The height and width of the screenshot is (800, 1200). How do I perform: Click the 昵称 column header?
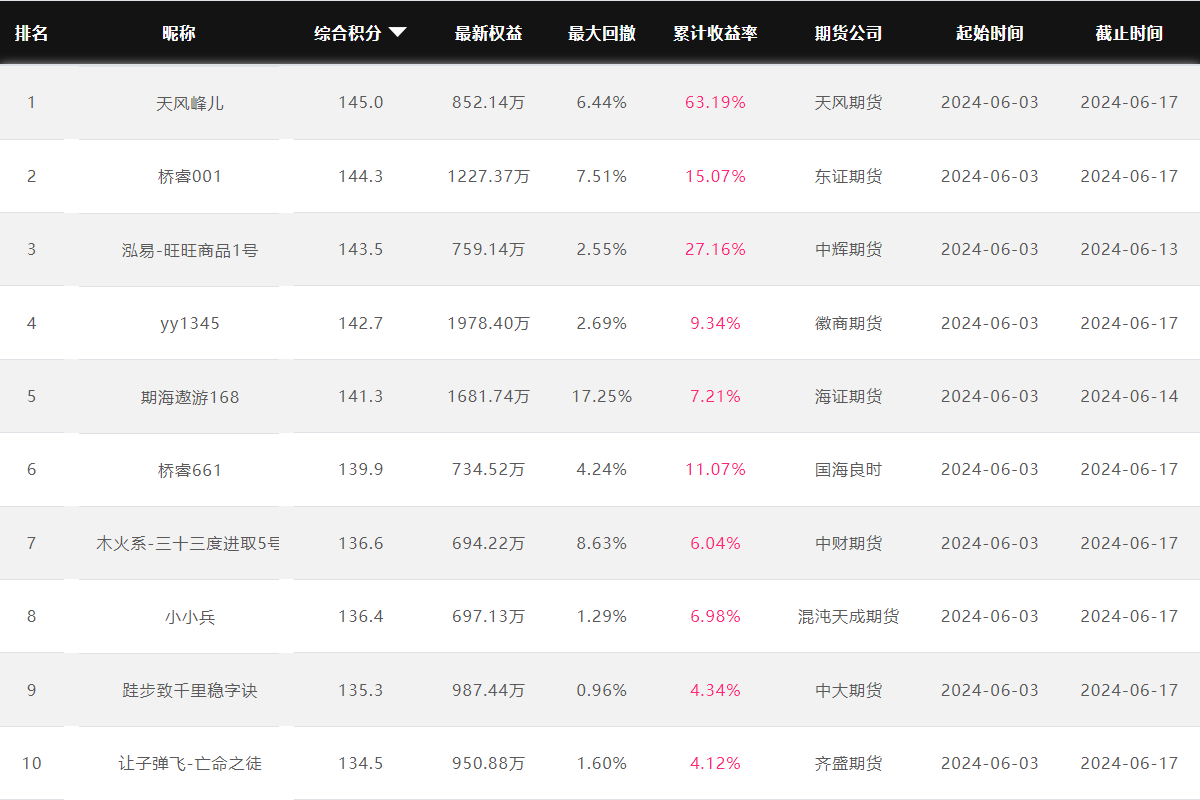coord(179,33)
